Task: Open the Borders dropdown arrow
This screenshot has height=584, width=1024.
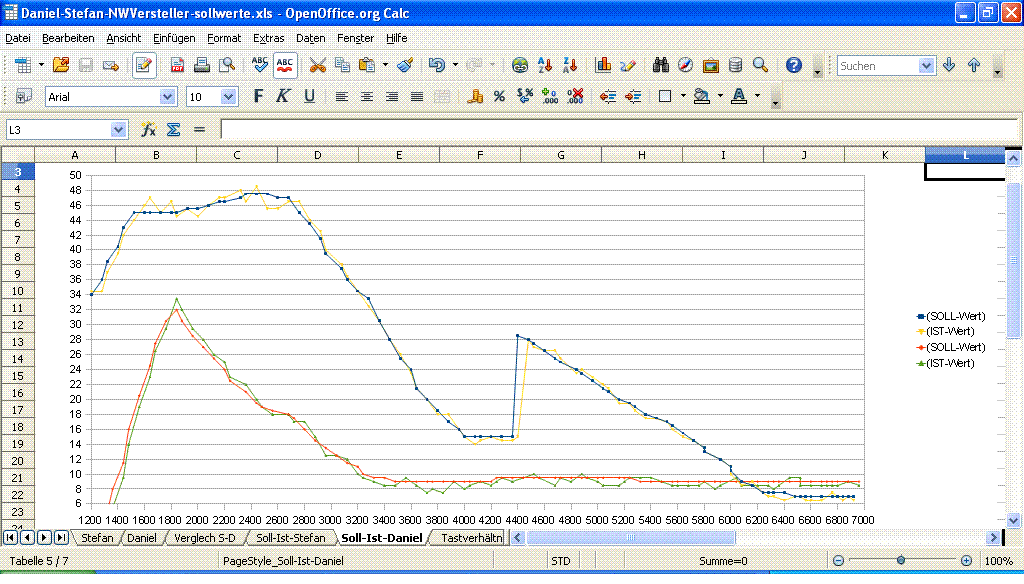Action: (683, 97)
